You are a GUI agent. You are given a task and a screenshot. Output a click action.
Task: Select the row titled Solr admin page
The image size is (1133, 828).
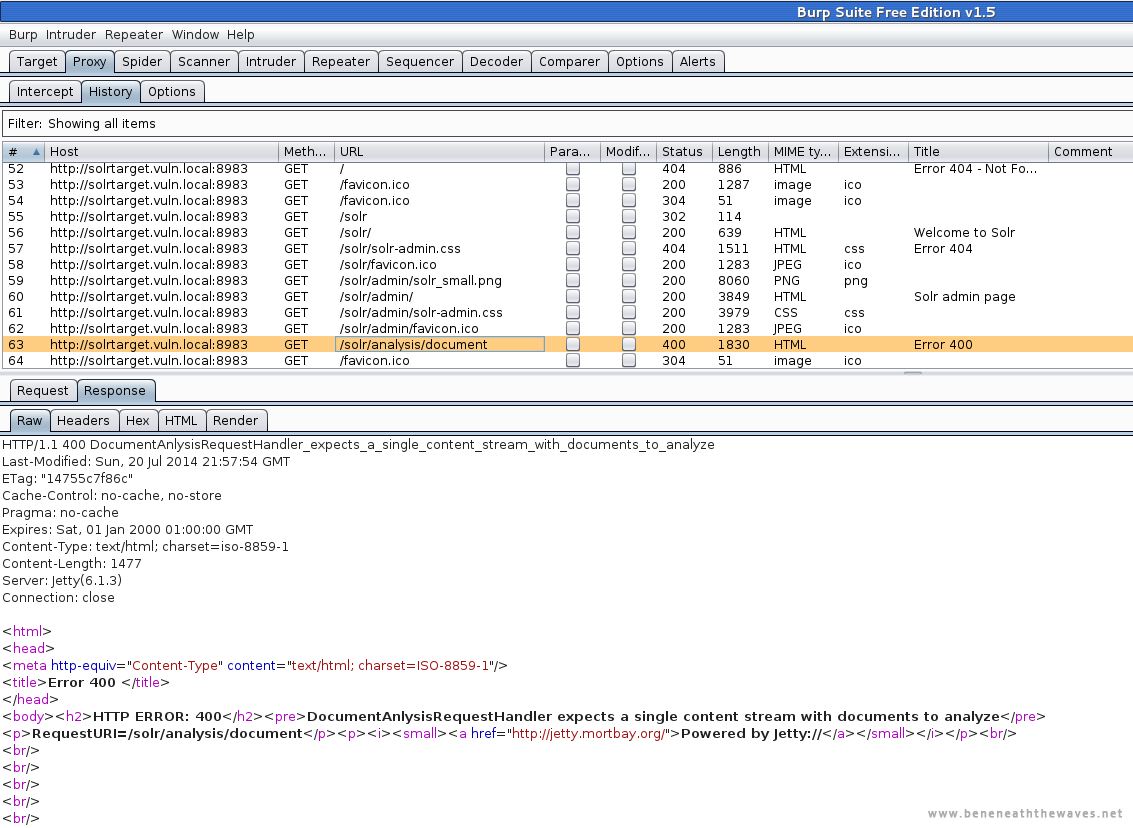(x=566, y=296)
